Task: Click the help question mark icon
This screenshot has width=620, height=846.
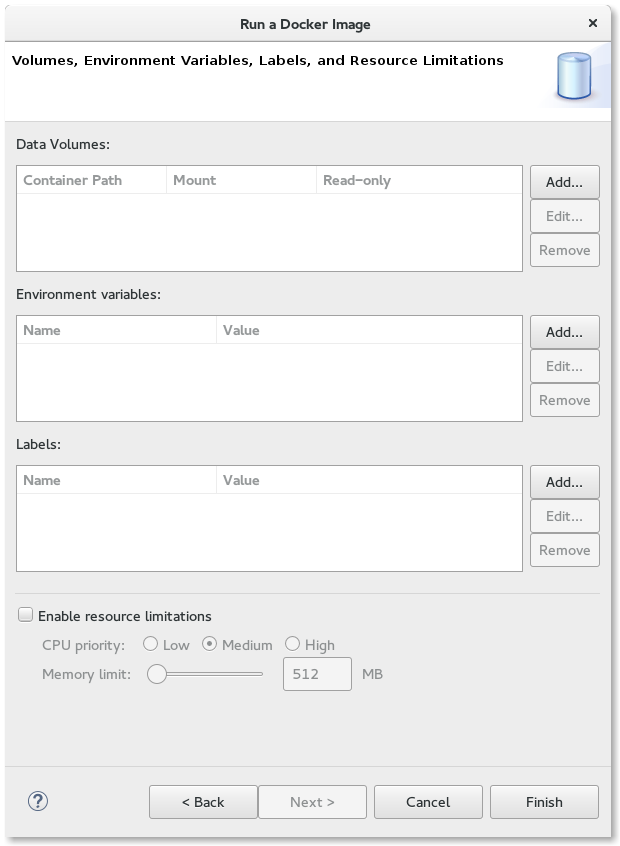Action: point(38,801)
